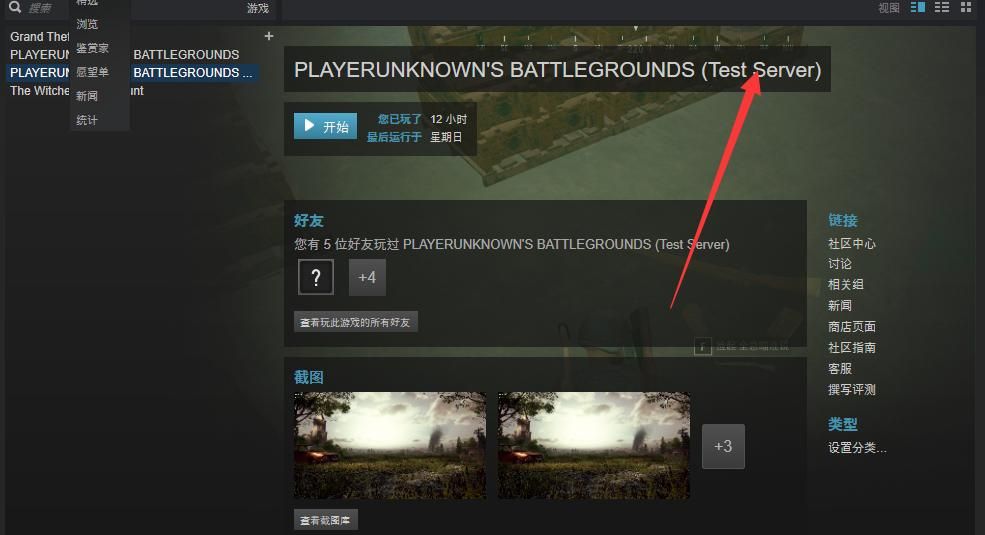
Task: Click the 最后运行于 label
Action: (x=394, y=136)
